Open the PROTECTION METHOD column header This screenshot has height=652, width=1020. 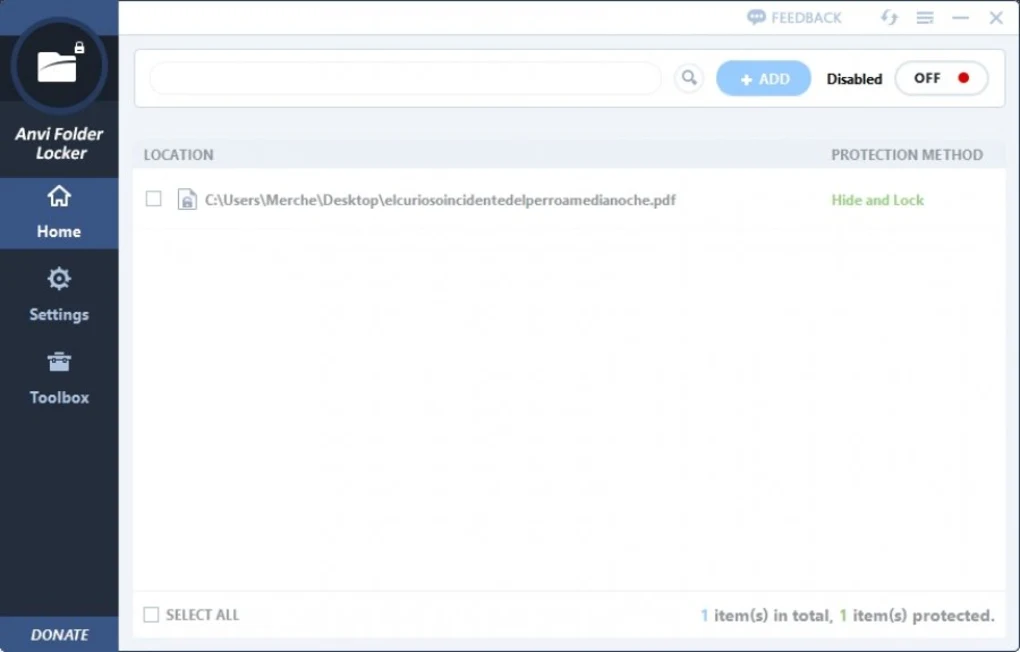tap(906, 155)
